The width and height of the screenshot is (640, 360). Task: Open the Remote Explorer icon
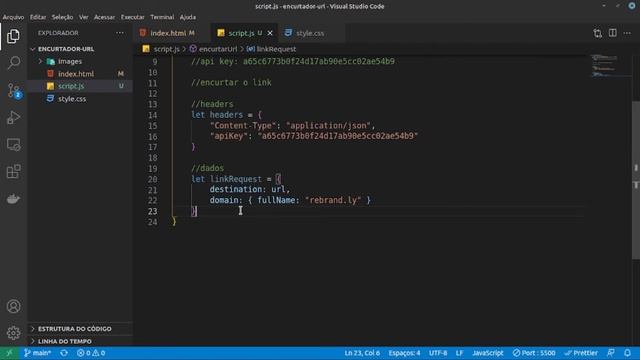[x=13, y=144]
